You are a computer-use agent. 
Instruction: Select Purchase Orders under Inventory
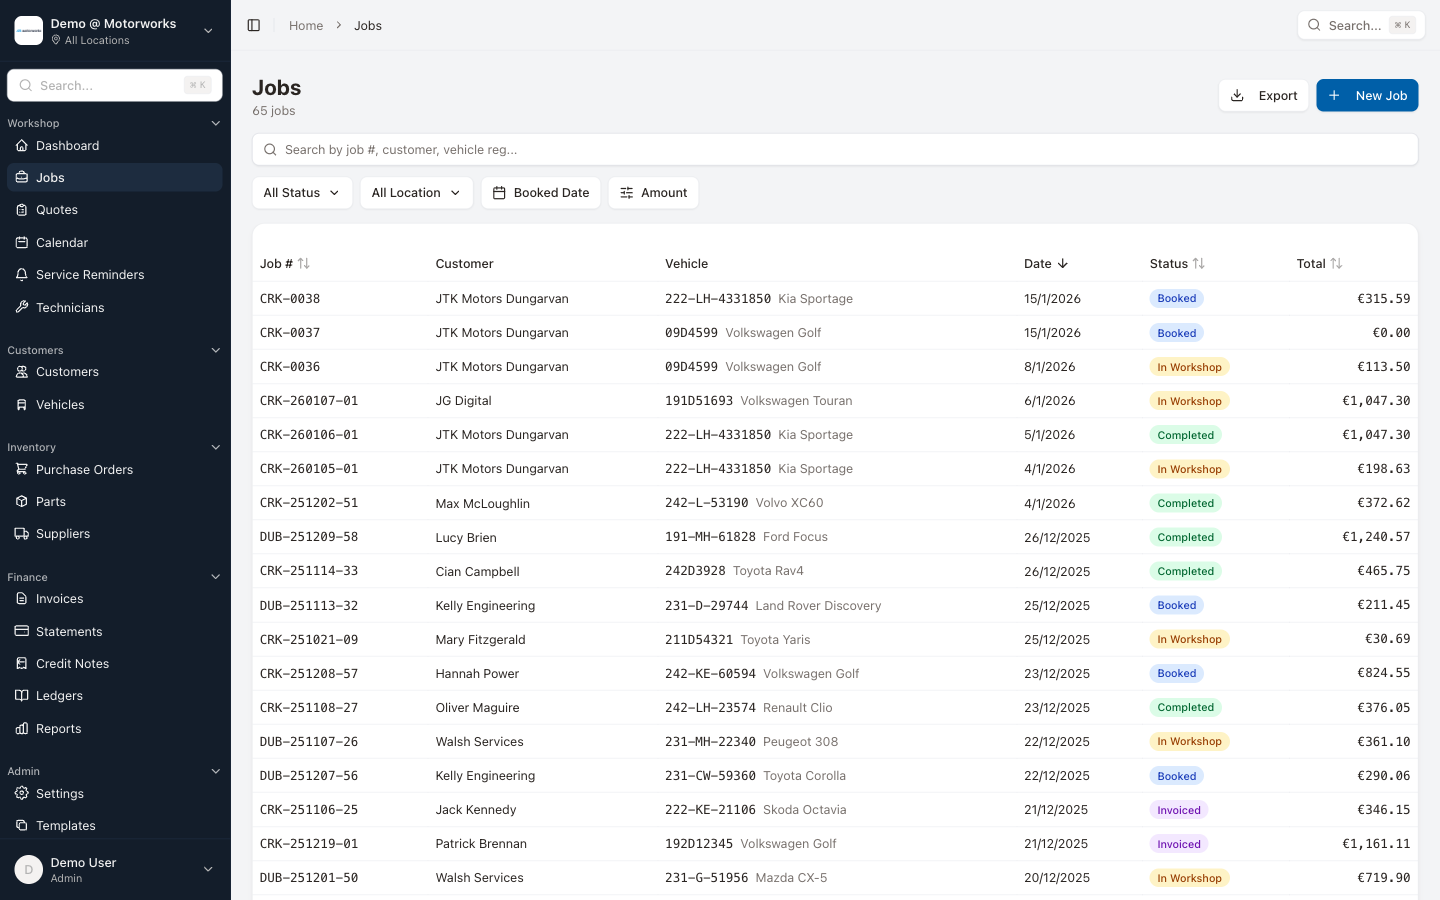pos(84,469)
